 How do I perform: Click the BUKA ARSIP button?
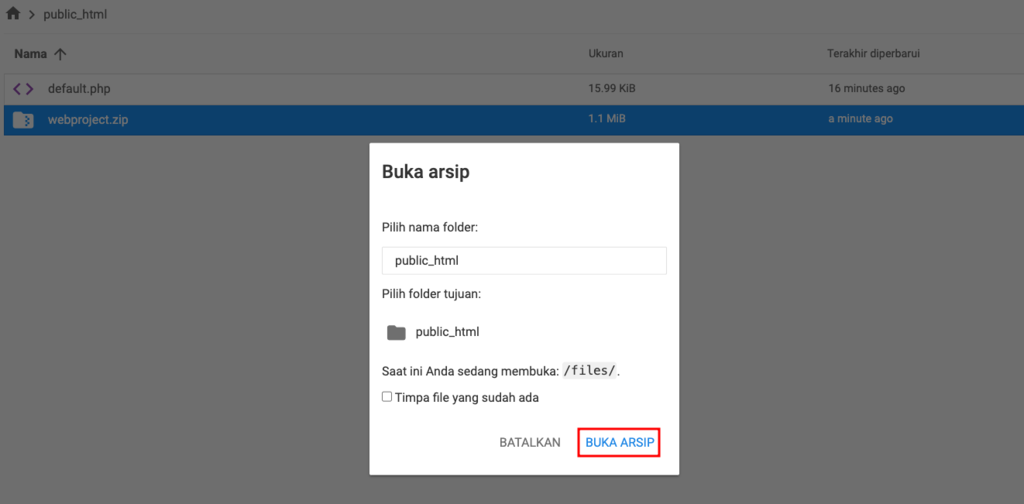(x=619, y=443)
